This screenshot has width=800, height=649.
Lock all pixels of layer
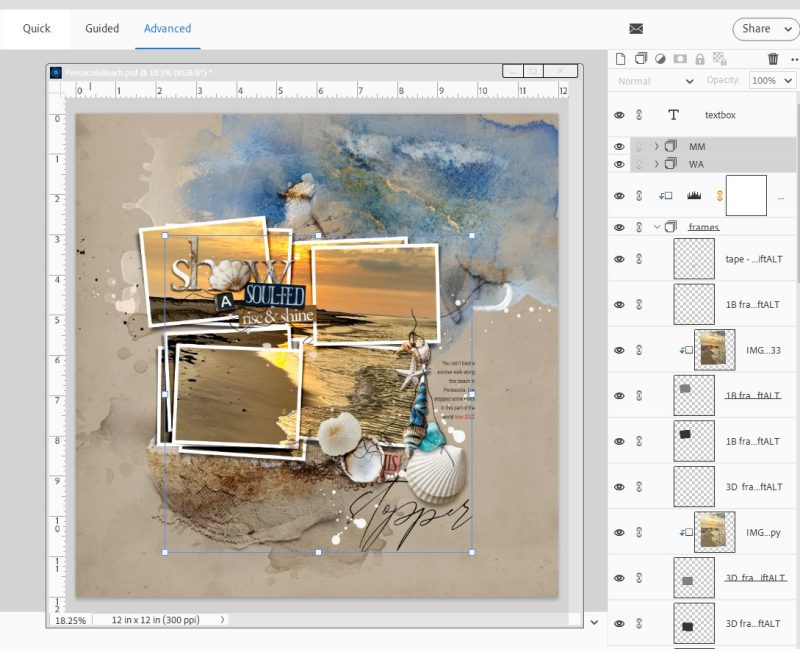tap(700, 59)
